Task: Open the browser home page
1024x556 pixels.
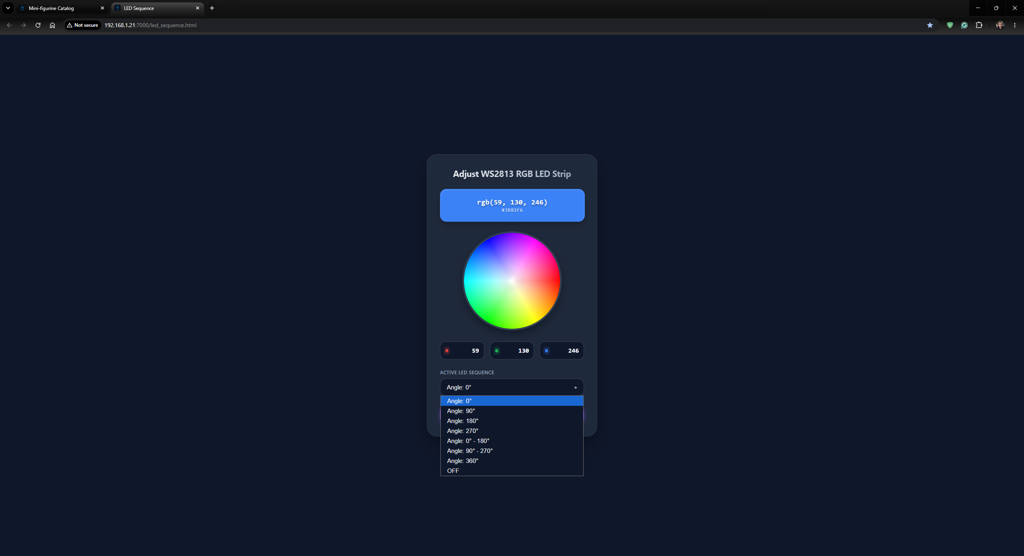Action: click(52, 25)
